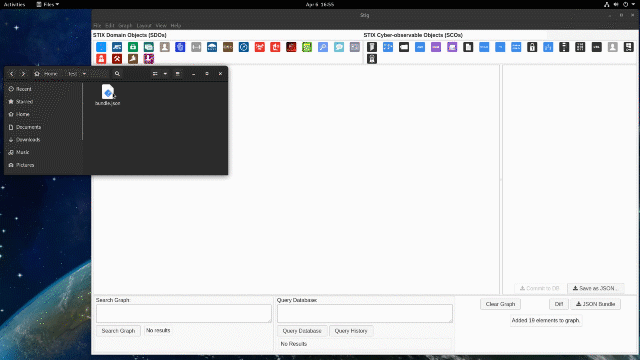Select the Domain Name SCO icon

420,47
